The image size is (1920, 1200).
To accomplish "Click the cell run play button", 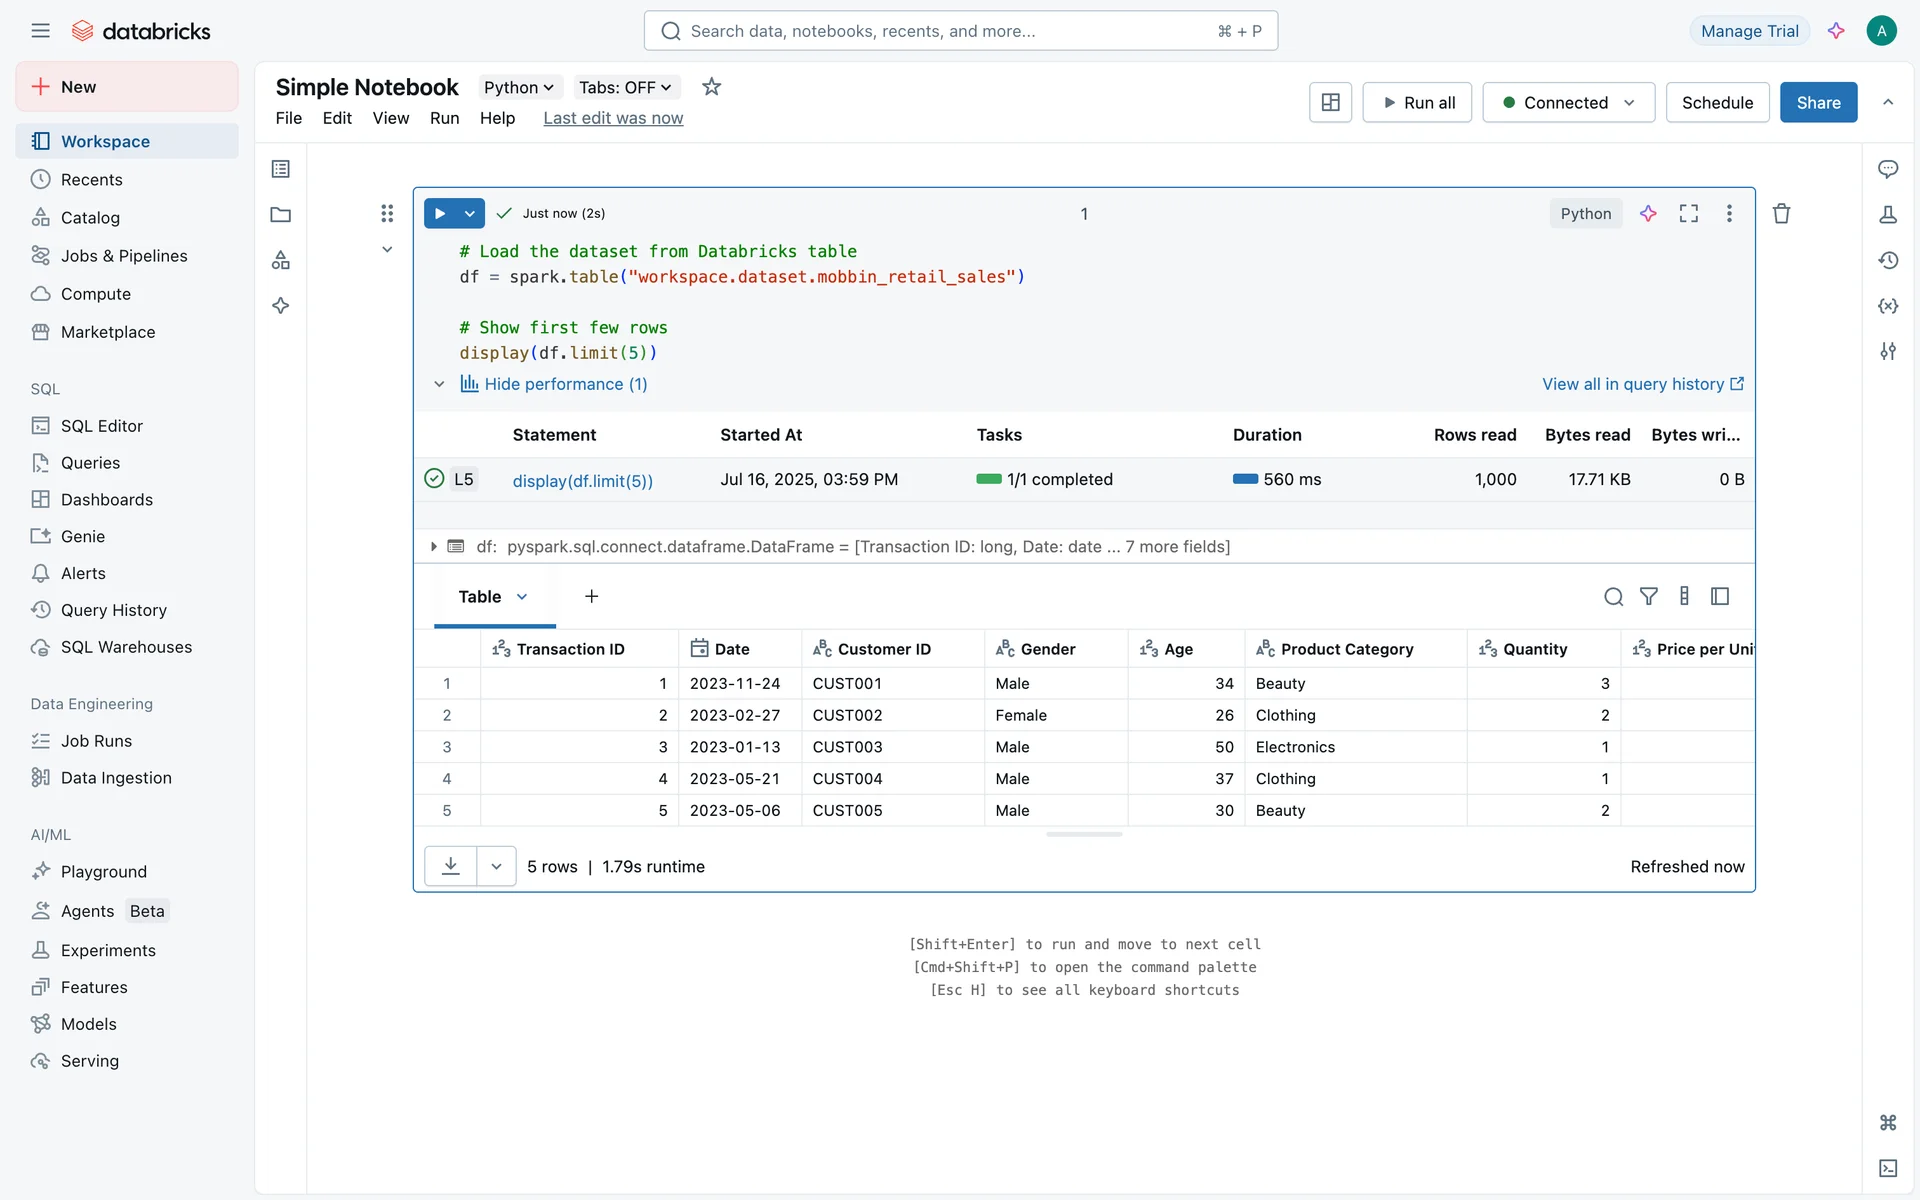I will 440,213.
